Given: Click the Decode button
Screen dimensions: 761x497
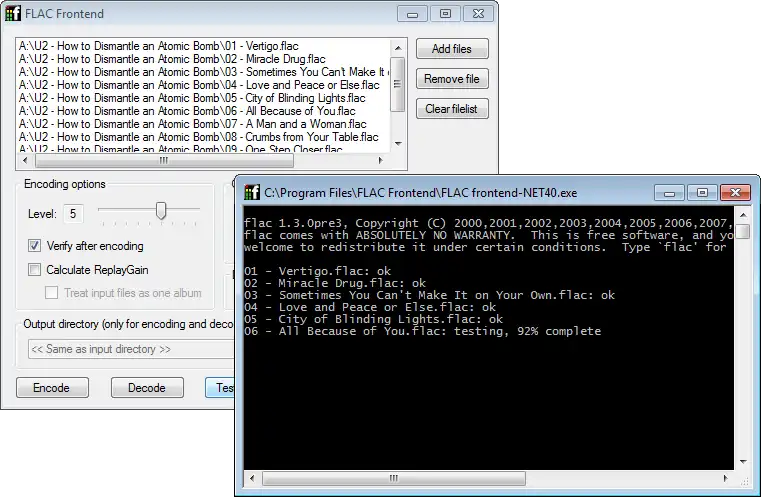Looking at the screenshot, I should 148,388.
